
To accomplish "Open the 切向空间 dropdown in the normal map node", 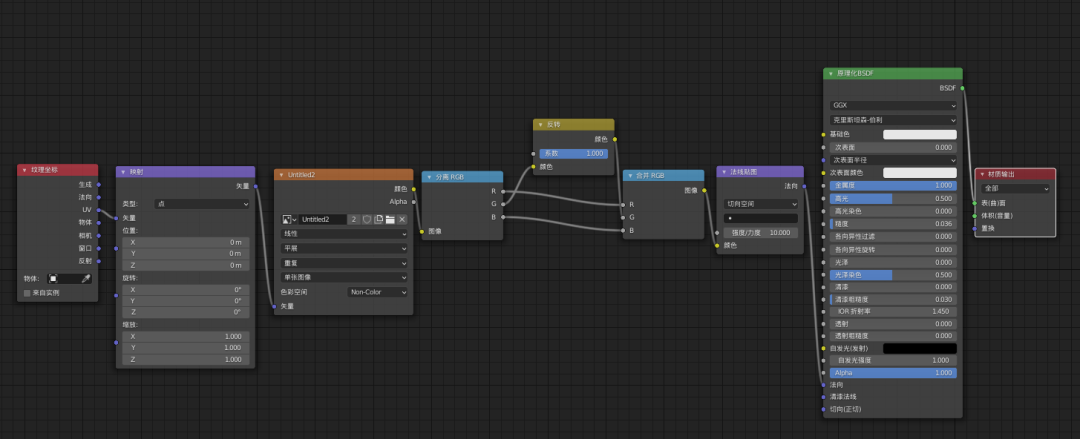I will (x=760, y=203).
